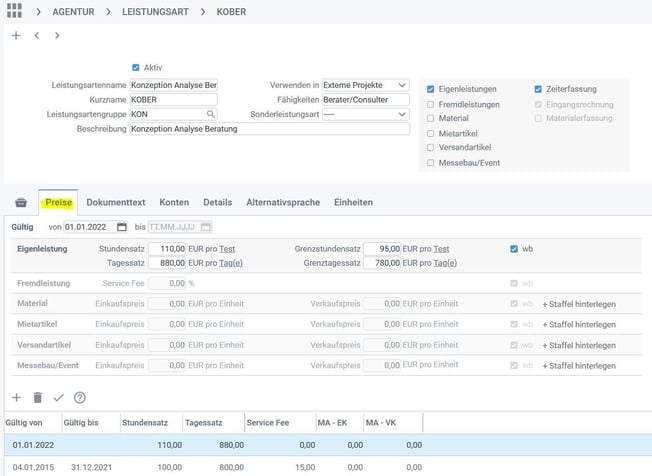Screen dimensions: 652x476
Task: Click the Stundensatz input field
Action: pyautogui.click(x=168, y=248)
